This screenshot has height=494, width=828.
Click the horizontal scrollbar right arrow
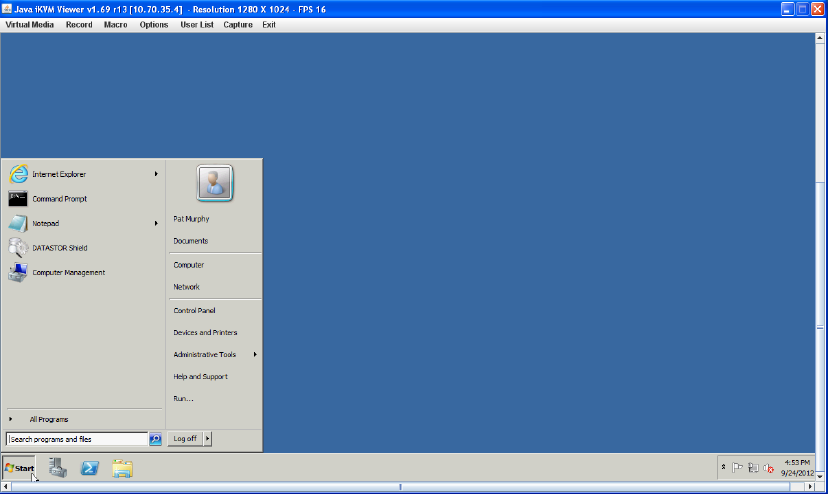pos(811,487)
